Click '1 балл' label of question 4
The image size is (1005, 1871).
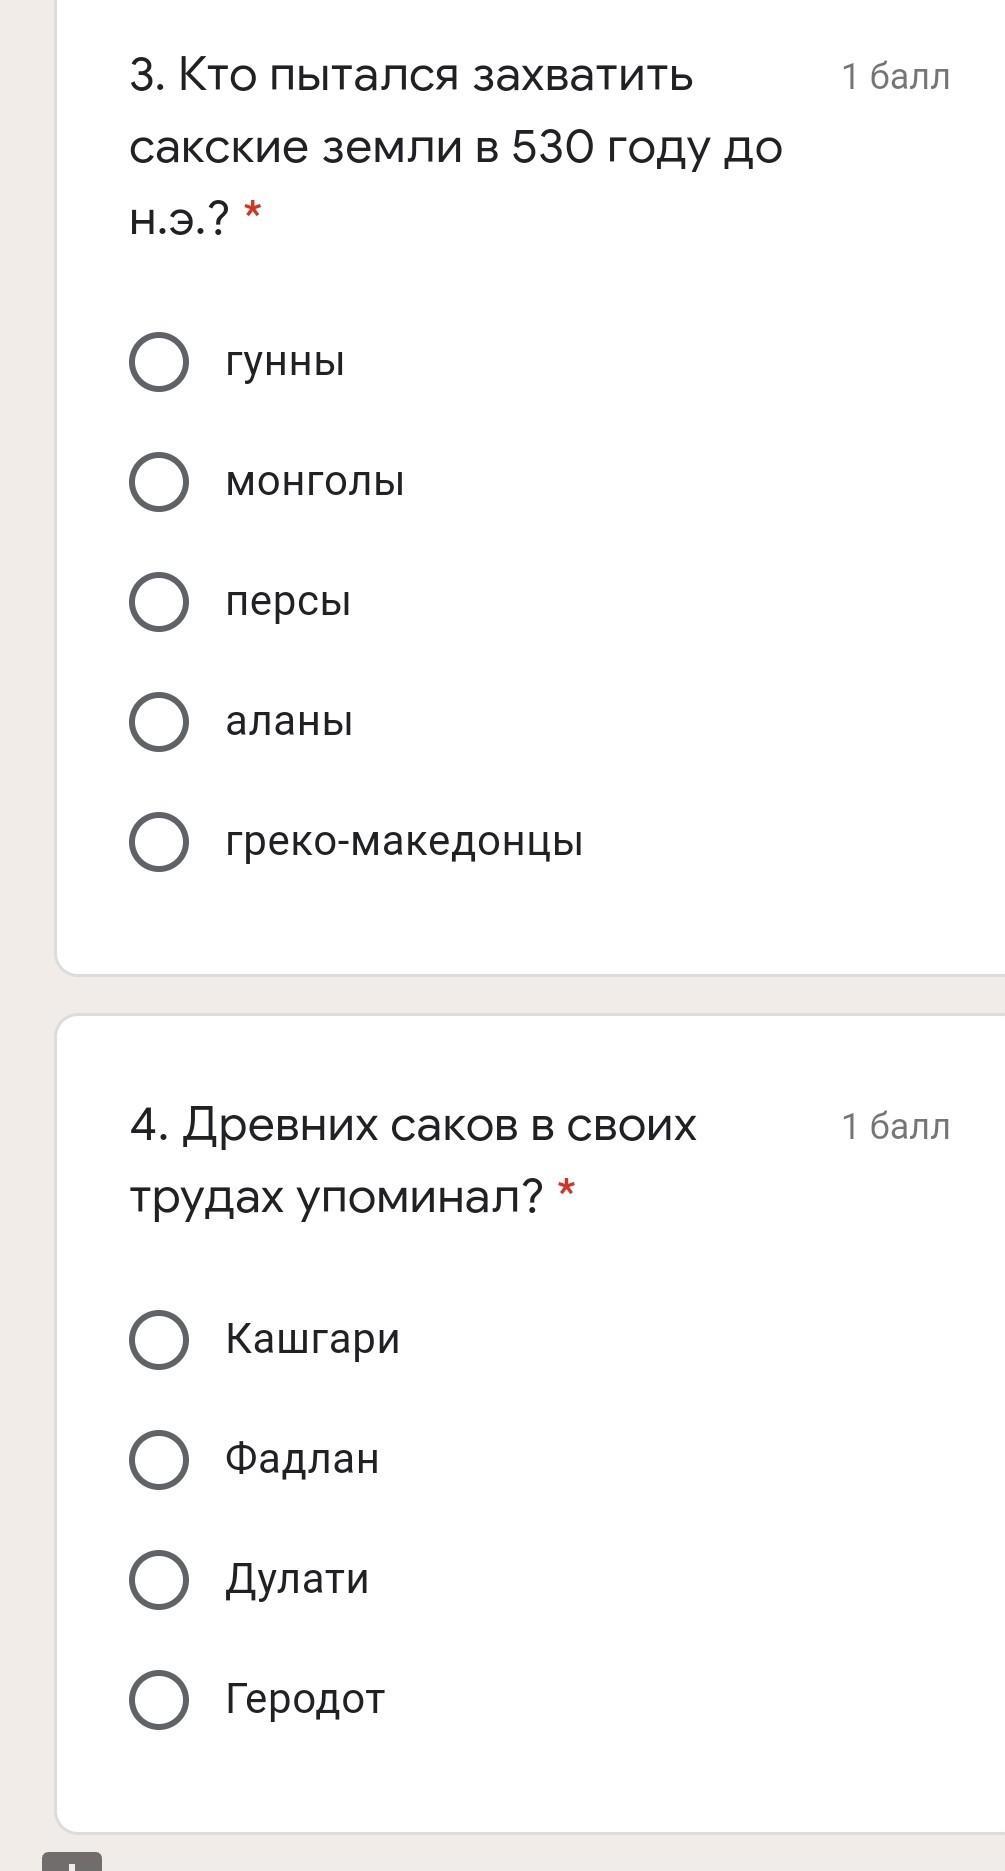(895, 1127)
